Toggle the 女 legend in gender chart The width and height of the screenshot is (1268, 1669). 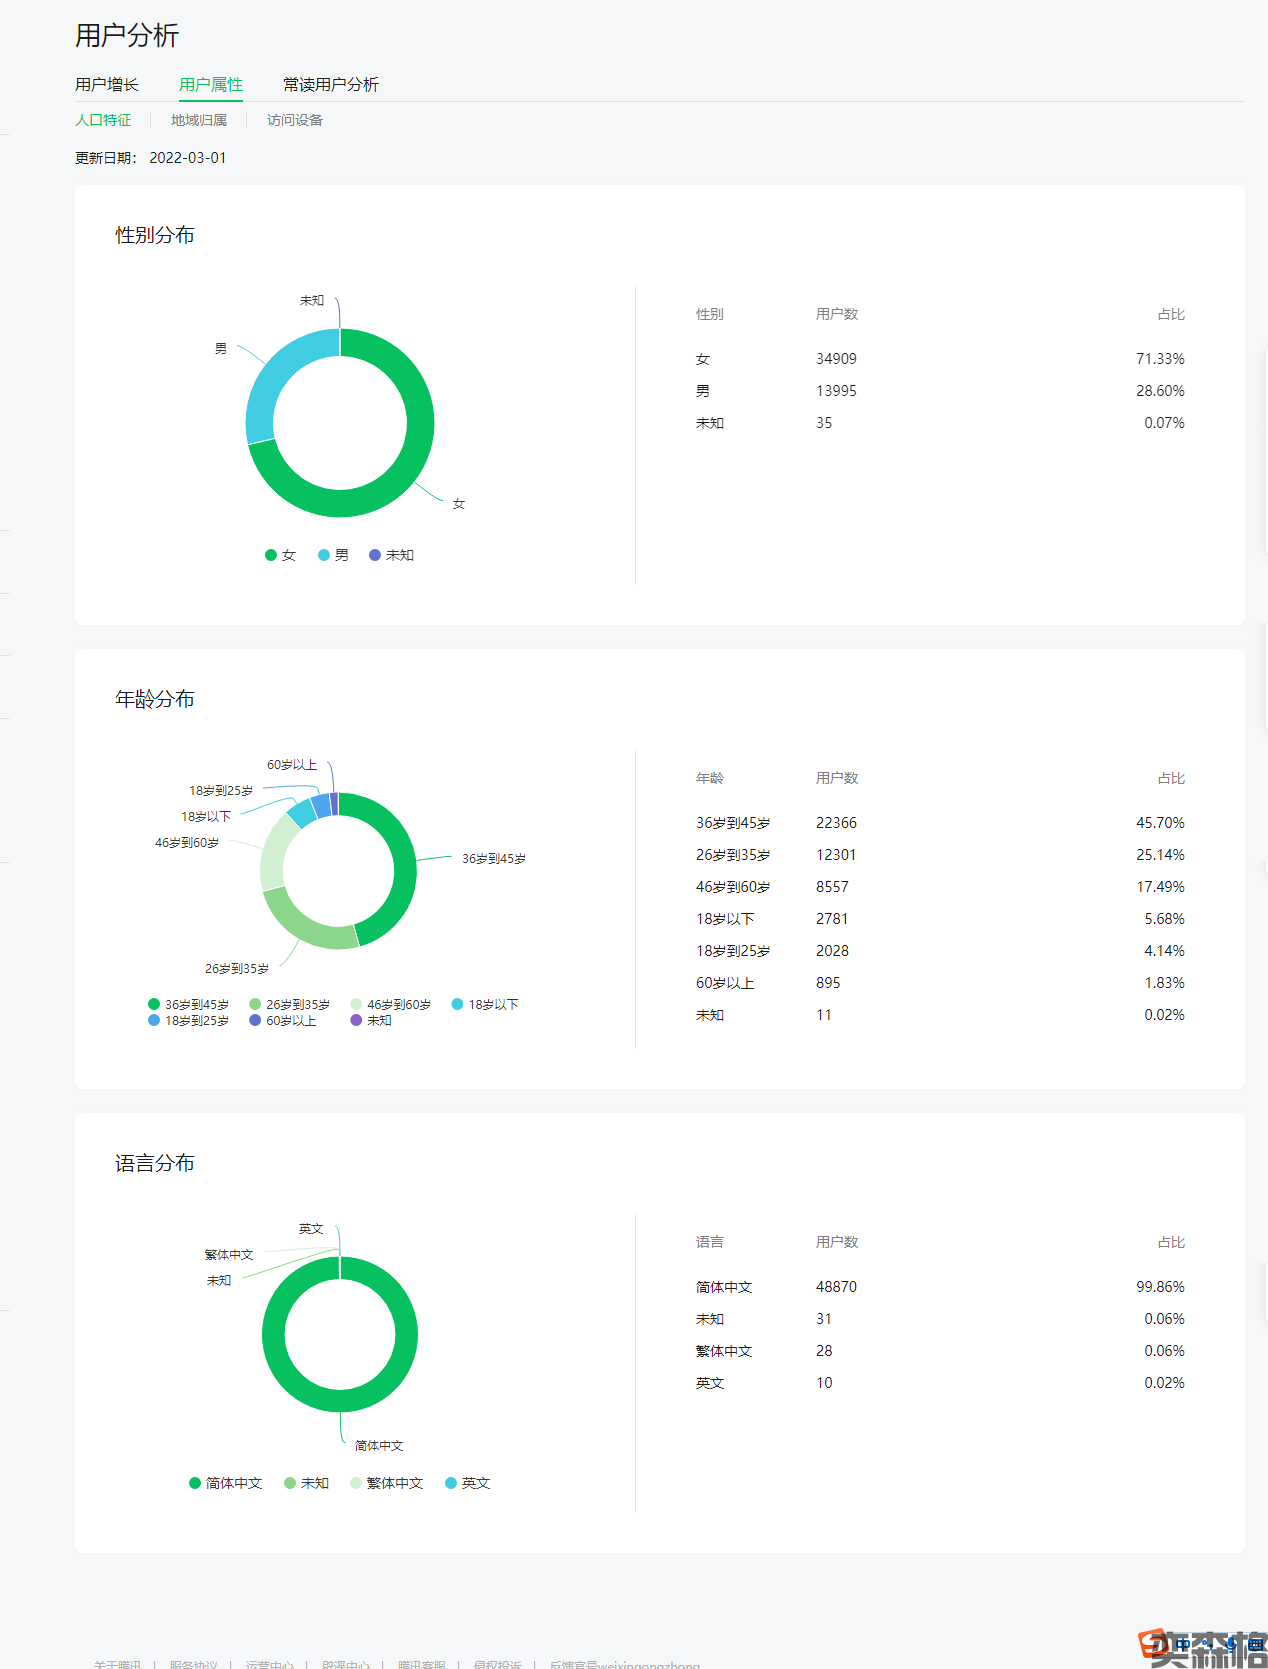pos(281,555)
